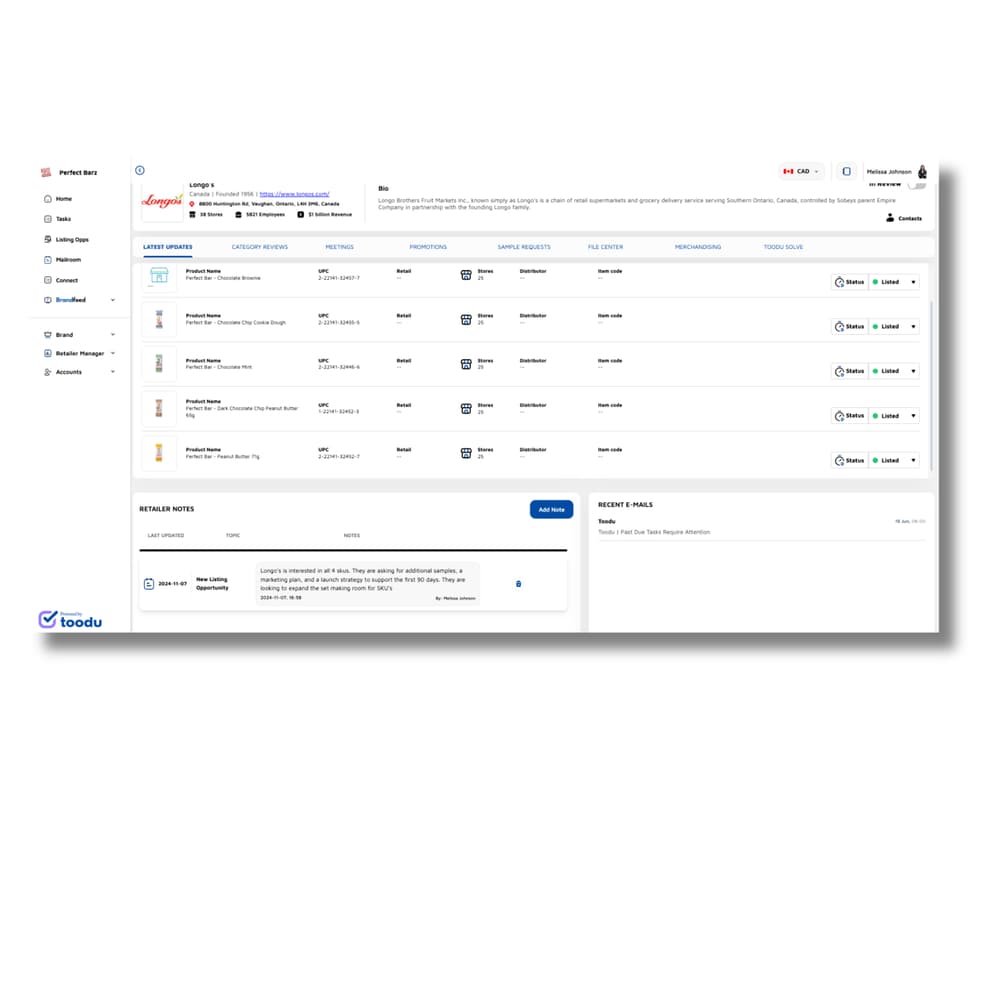The image size is (1000, 1000).
Task: Click store icon in Chocolate Brownie row
Action: click(466, 275)
